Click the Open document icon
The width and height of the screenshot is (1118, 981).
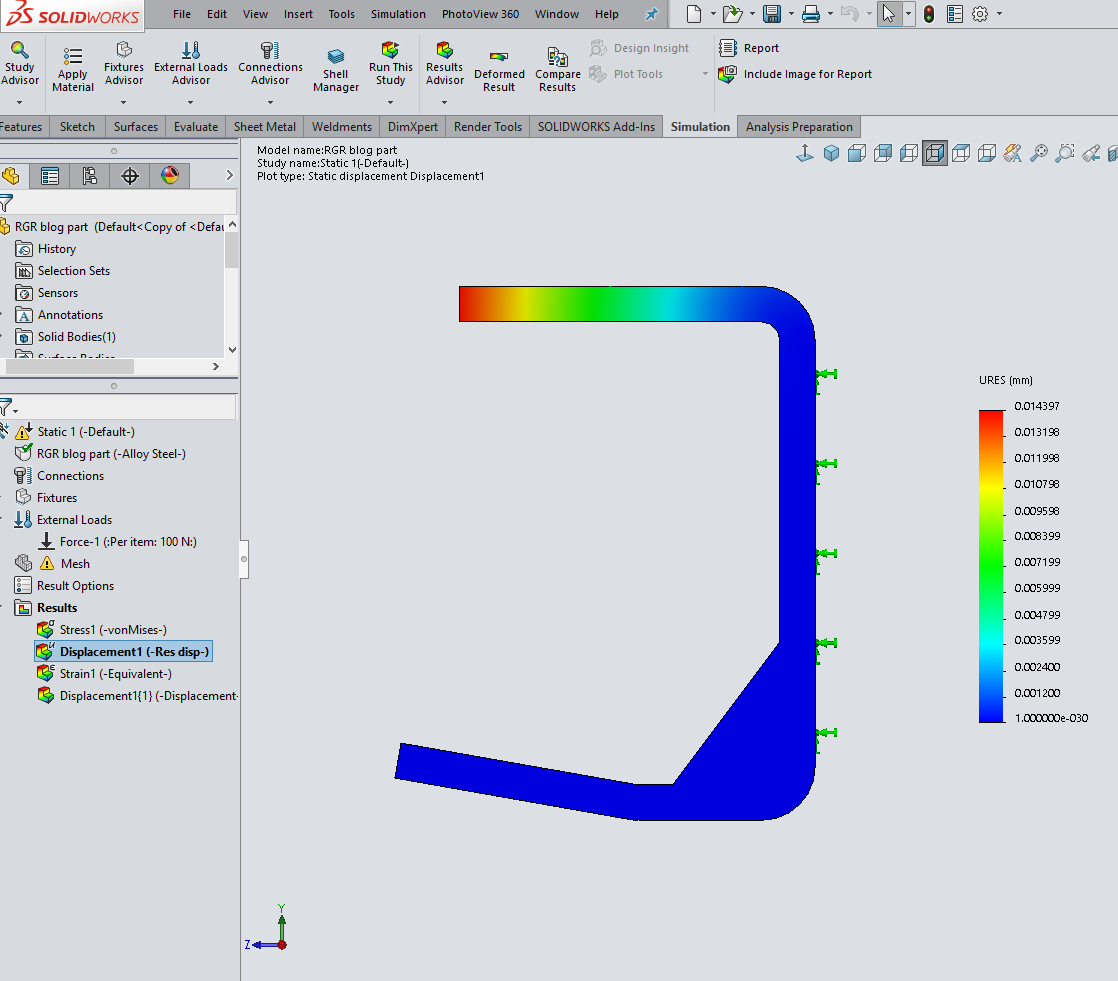[x=732, y=14]
